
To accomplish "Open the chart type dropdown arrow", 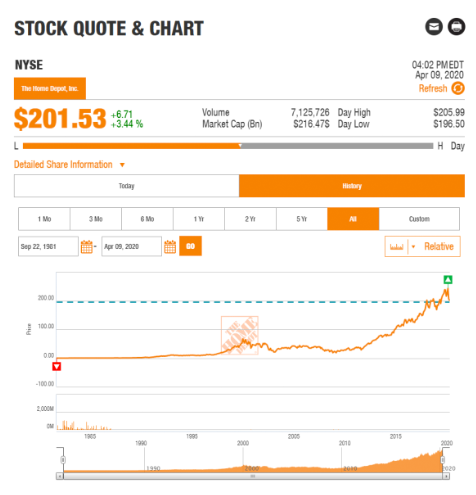I will click(x=413, y=247).
